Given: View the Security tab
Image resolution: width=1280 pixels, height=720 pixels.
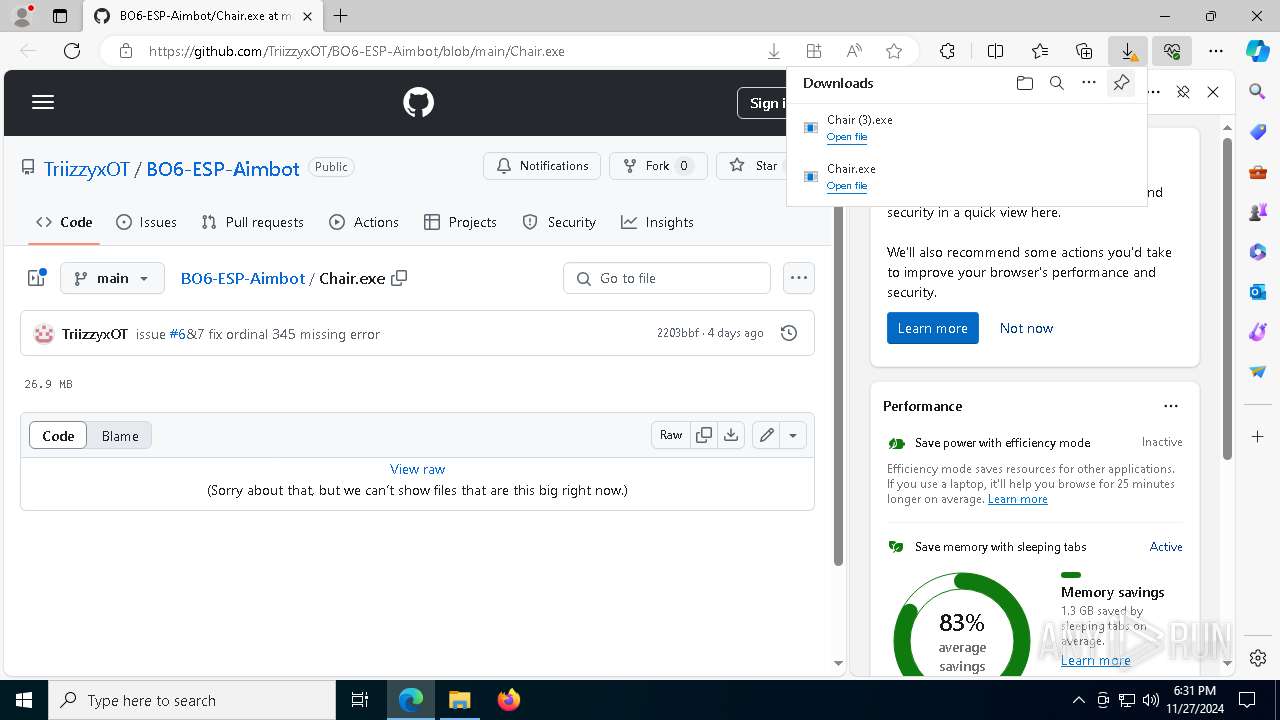Looking at the screenshot, I should coord(559,222).
